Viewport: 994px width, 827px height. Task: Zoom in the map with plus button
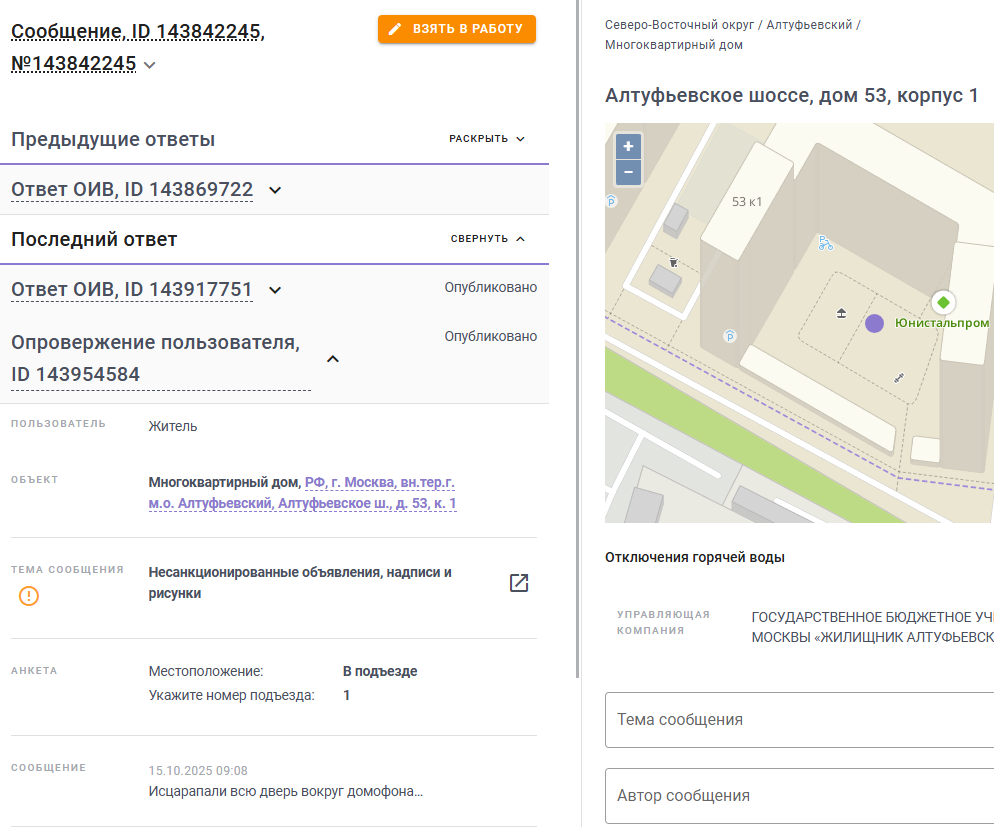628,146
